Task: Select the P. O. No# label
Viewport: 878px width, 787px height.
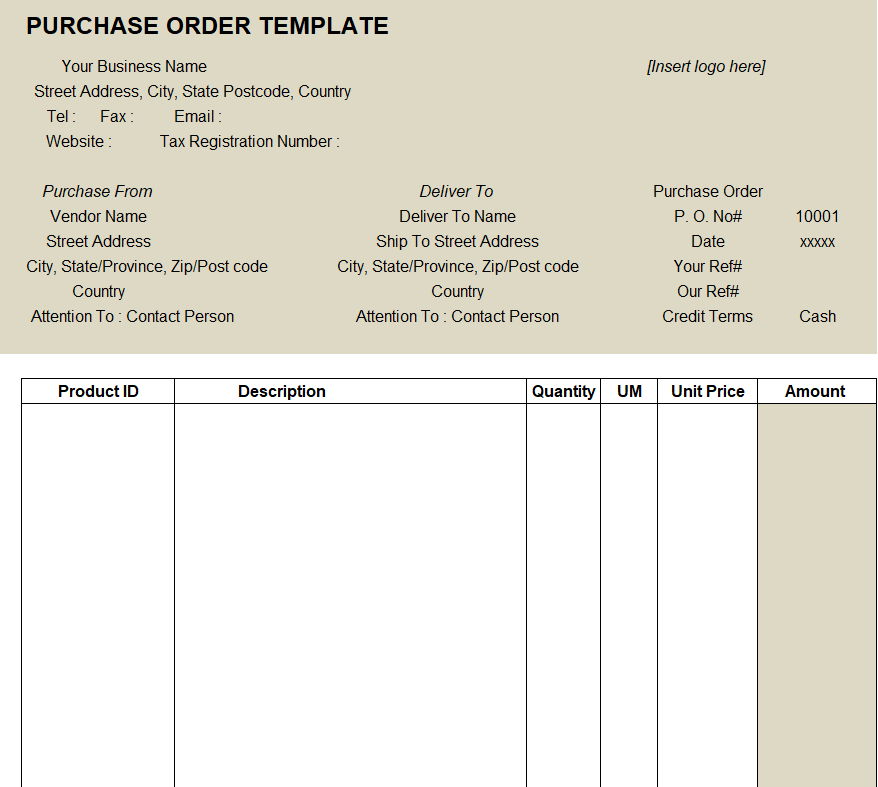Action: (x=707, y=216)
